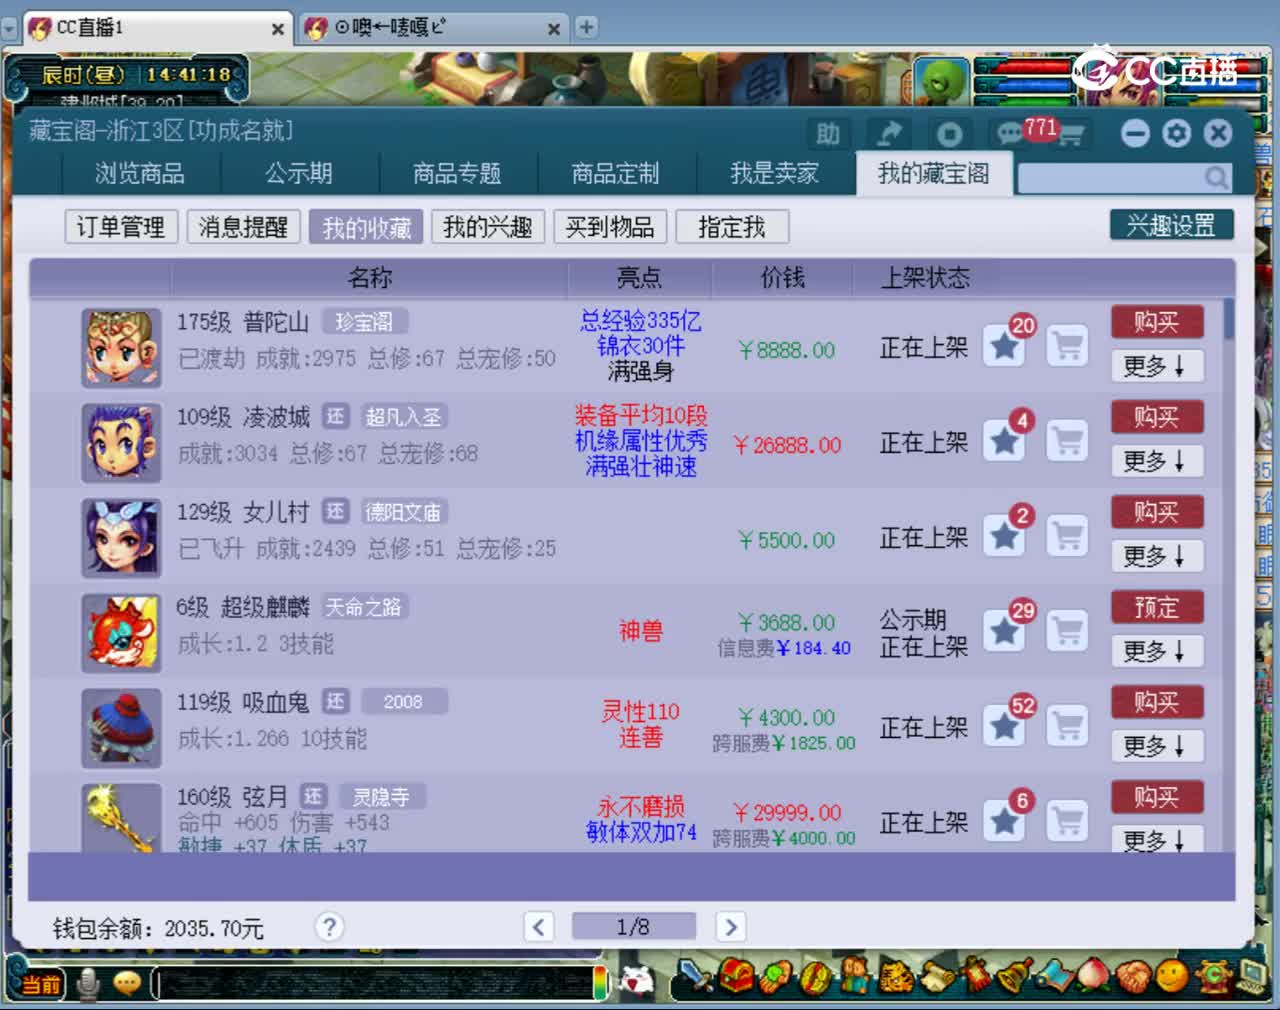Toggle favorite star on 凌波城 listing
This screenshot has width=1280, height=1010.
coord(1004,442)
